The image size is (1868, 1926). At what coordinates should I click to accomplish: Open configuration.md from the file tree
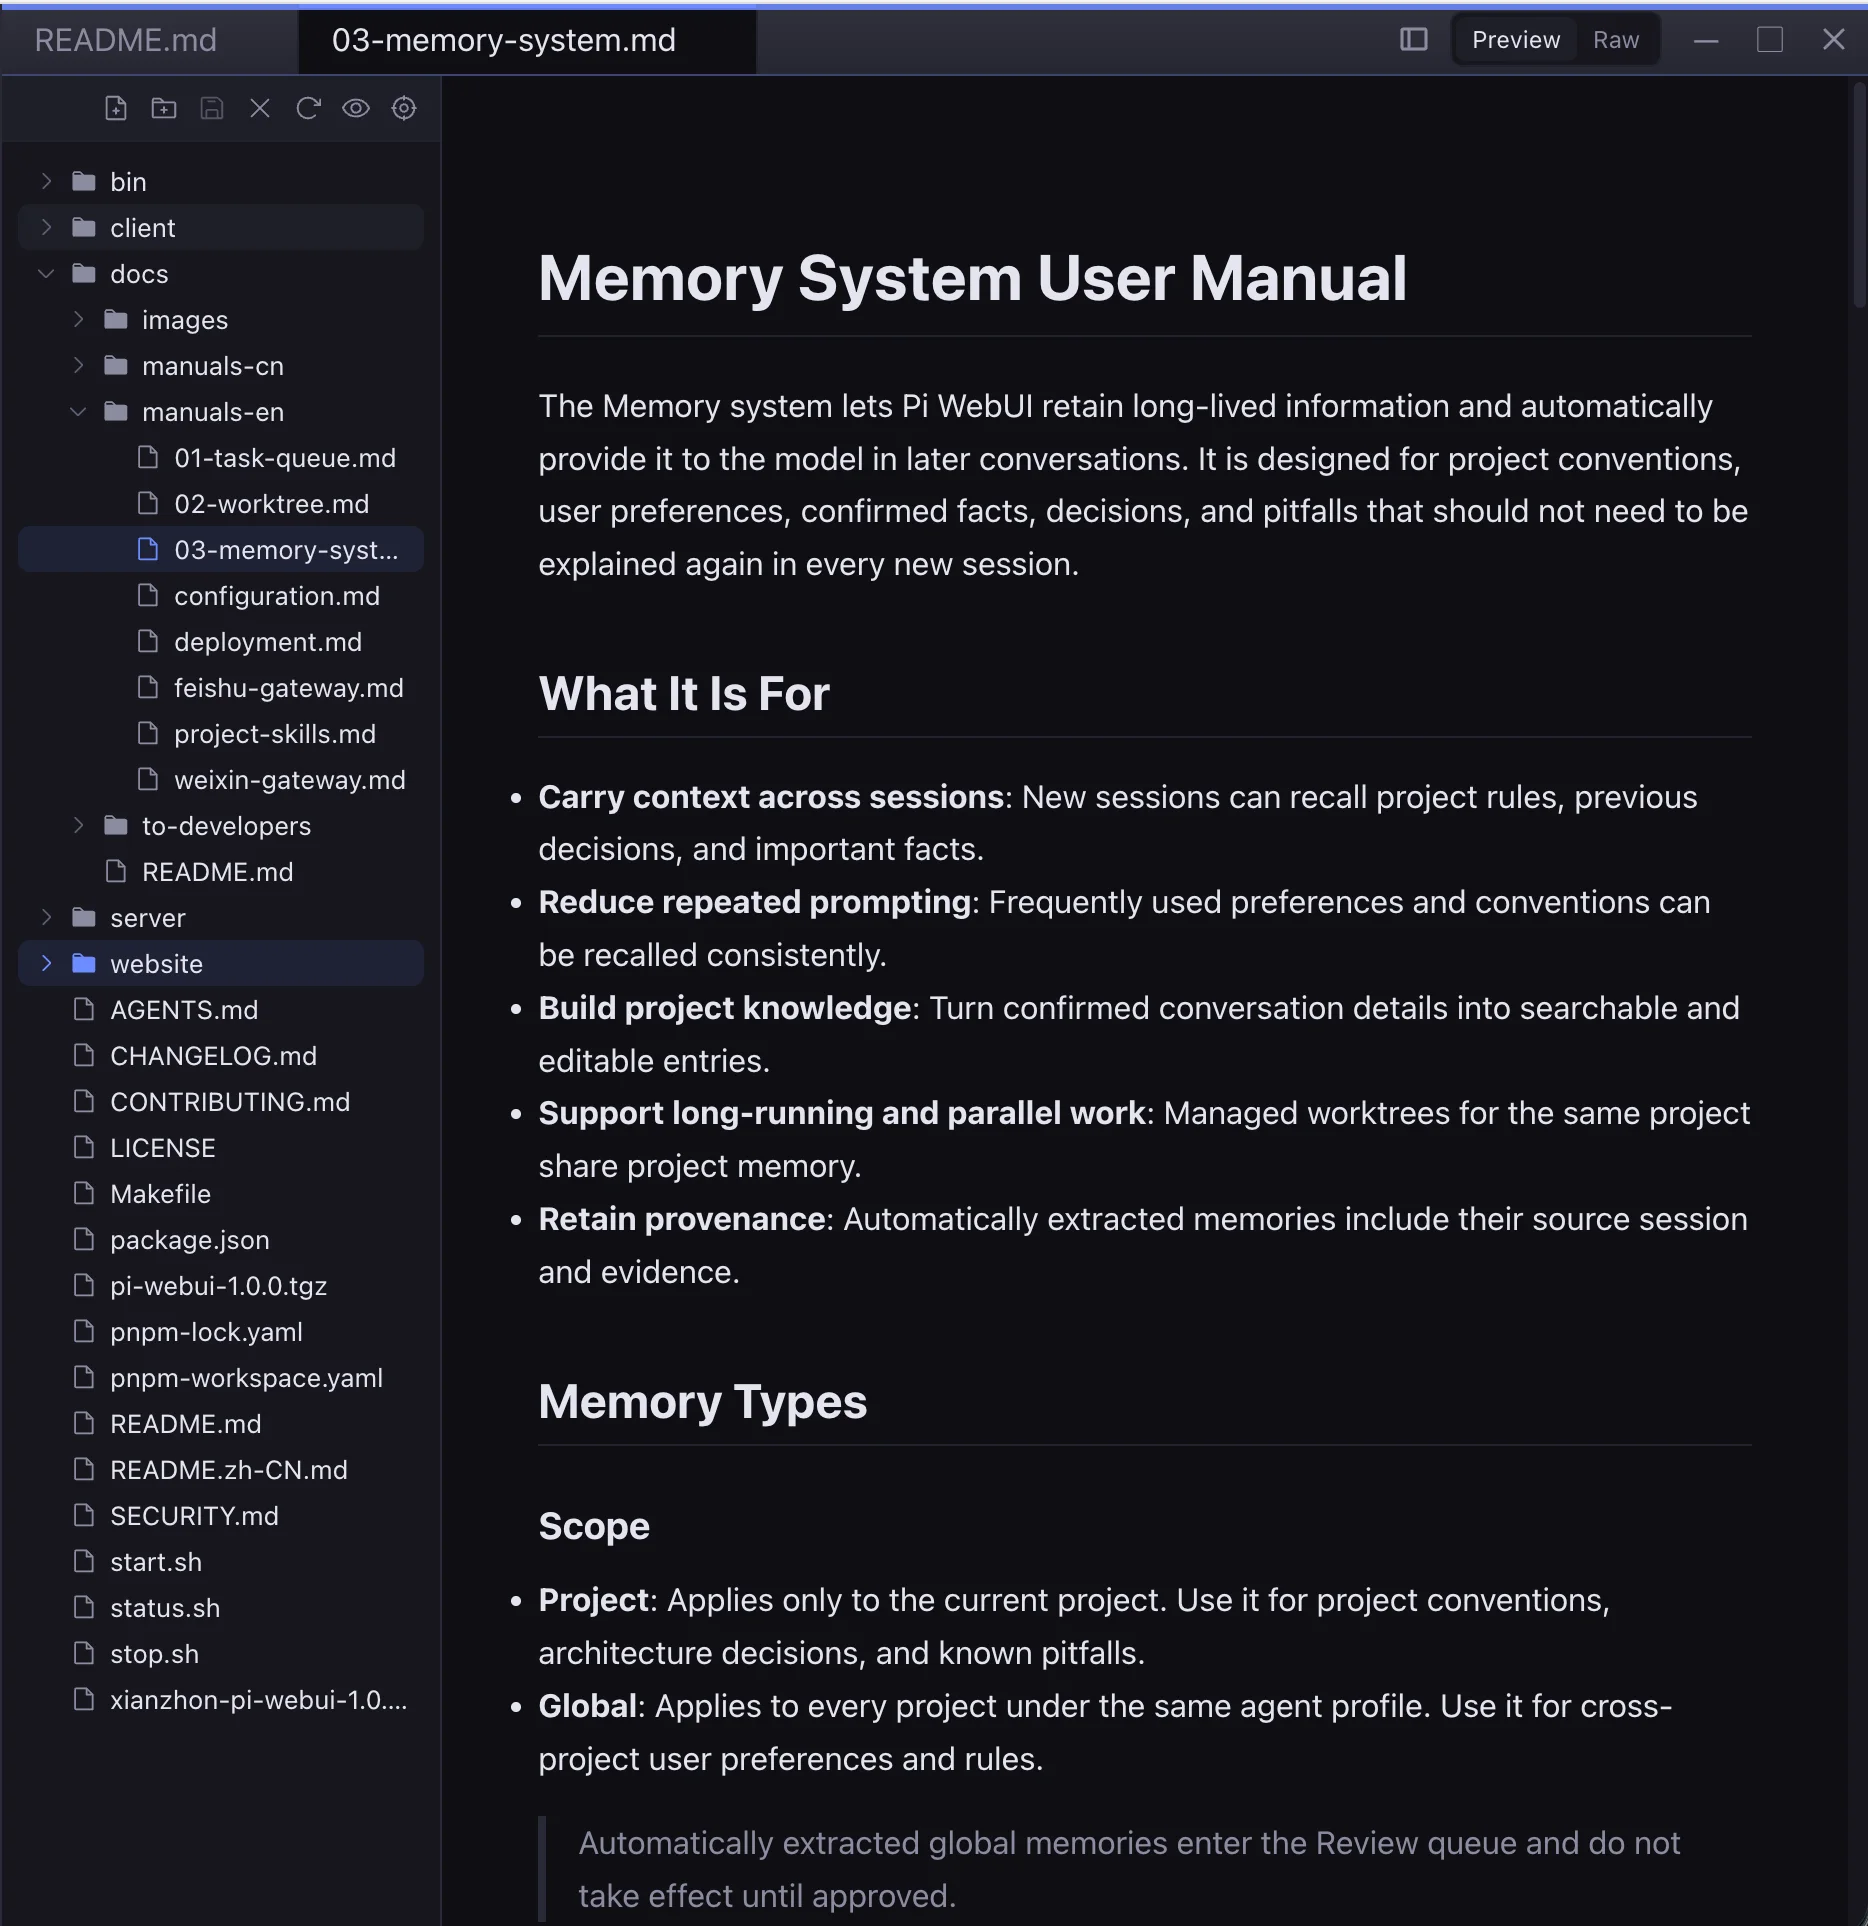(221, 595)
